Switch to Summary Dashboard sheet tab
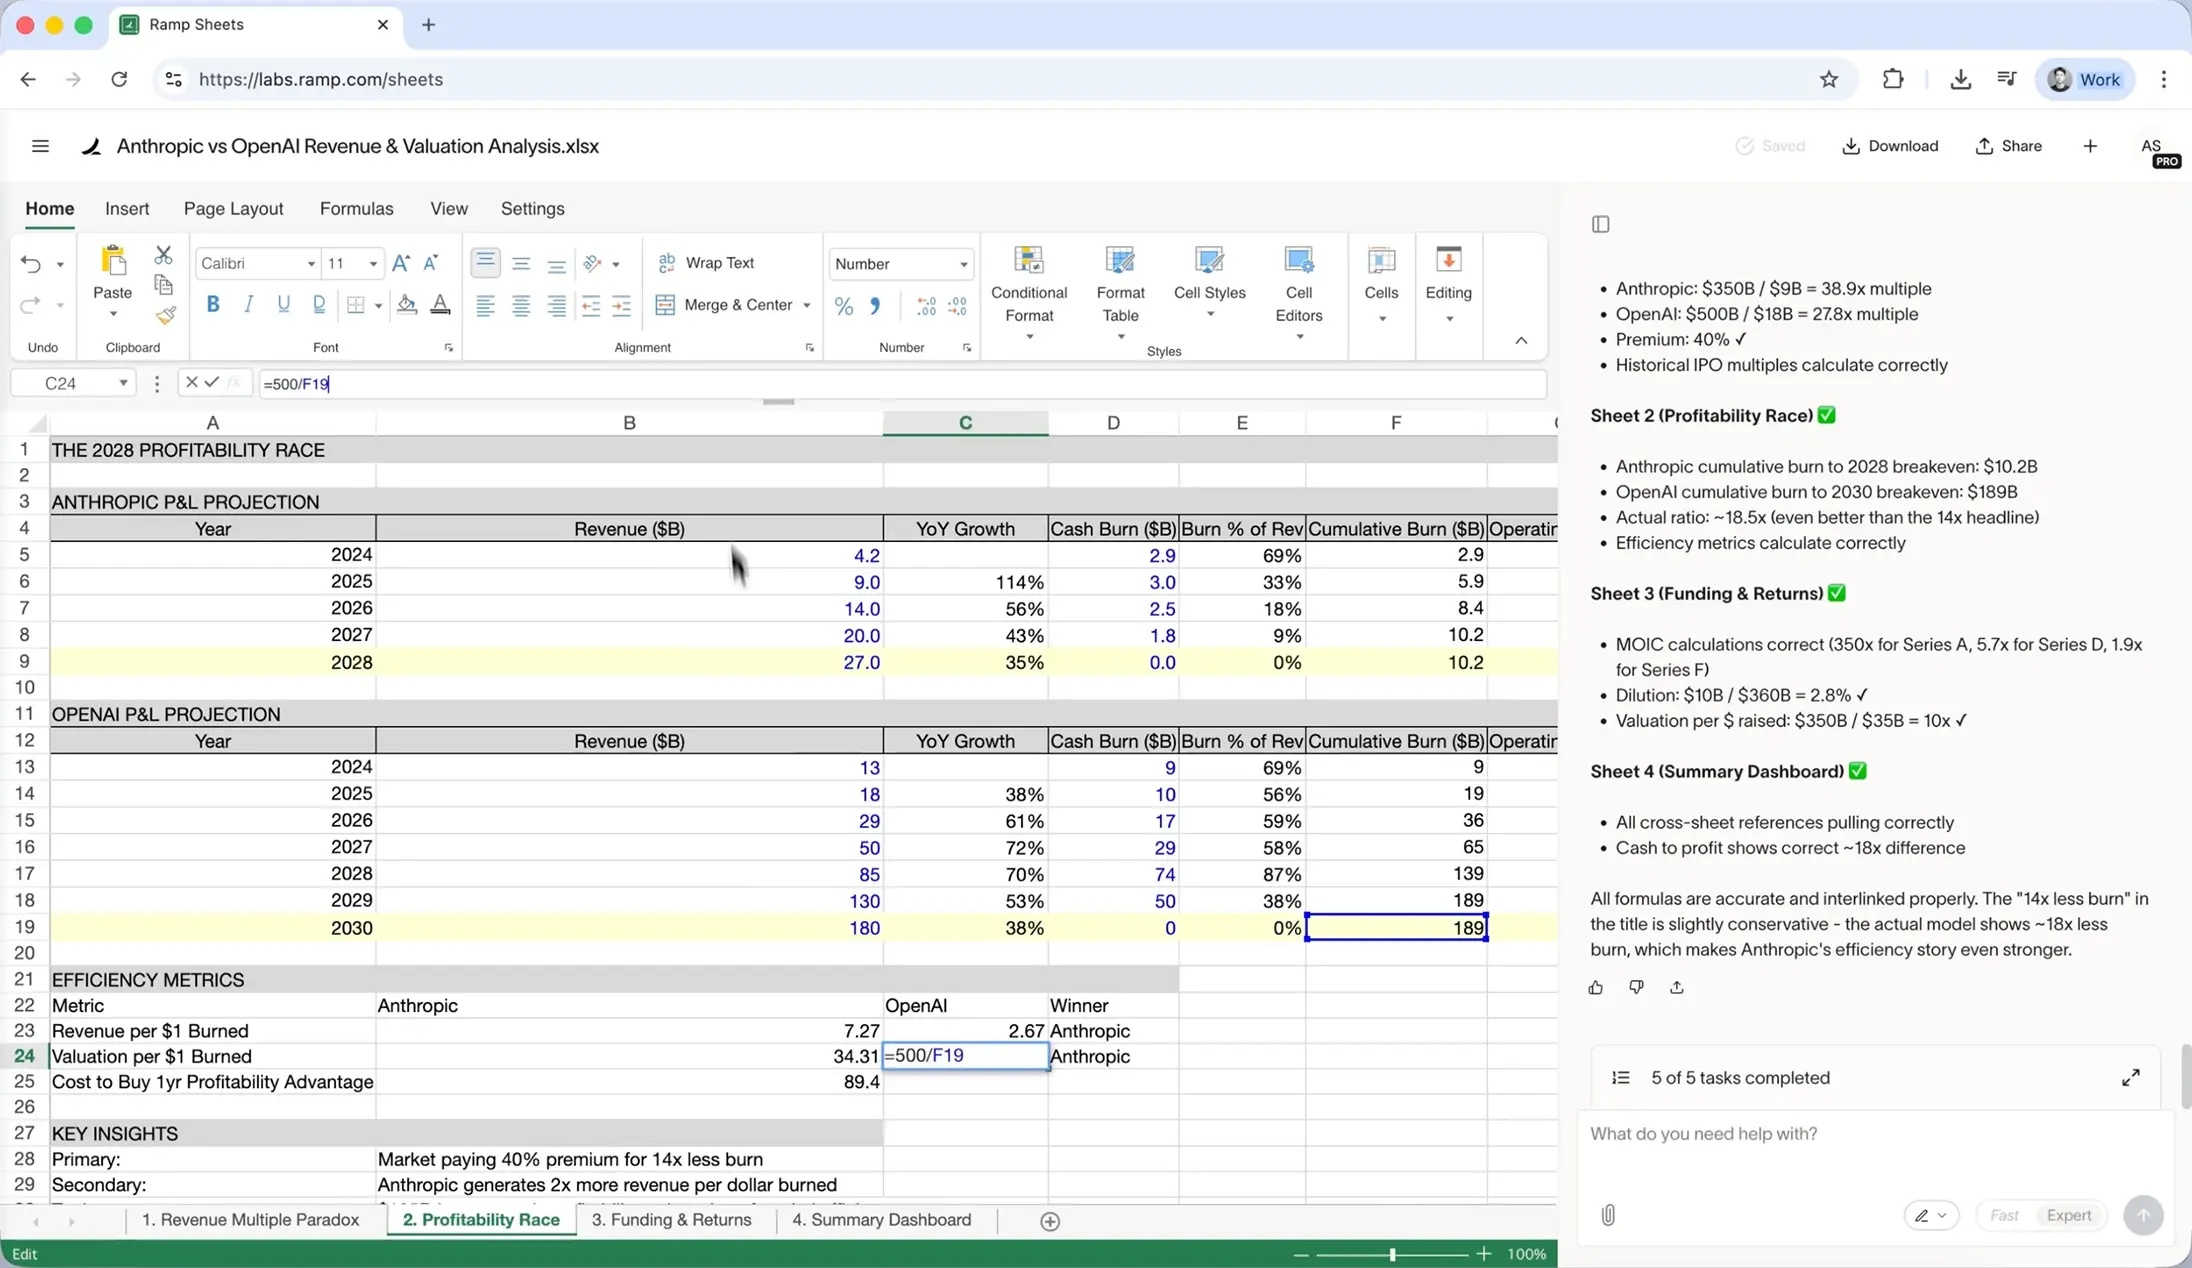 881,1220
